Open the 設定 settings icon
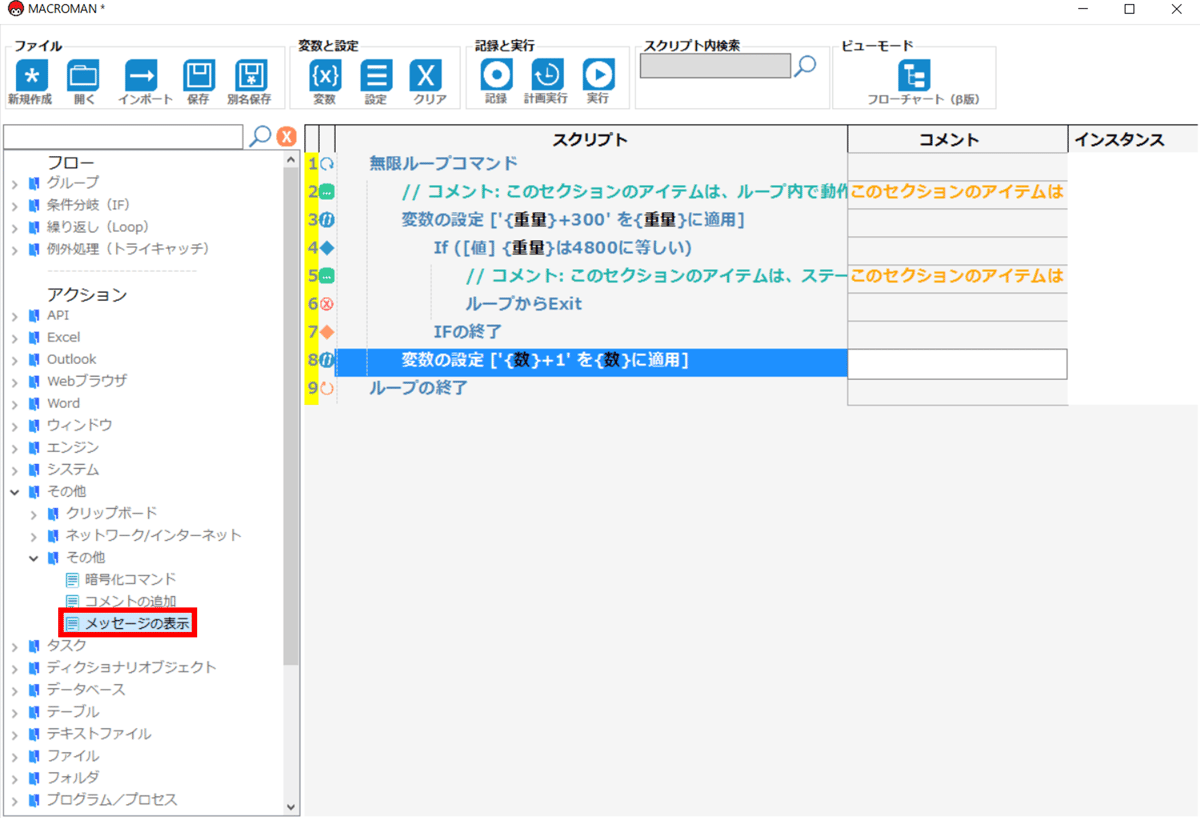Viewport: 1200px width, 818px height. pos(376,75)
